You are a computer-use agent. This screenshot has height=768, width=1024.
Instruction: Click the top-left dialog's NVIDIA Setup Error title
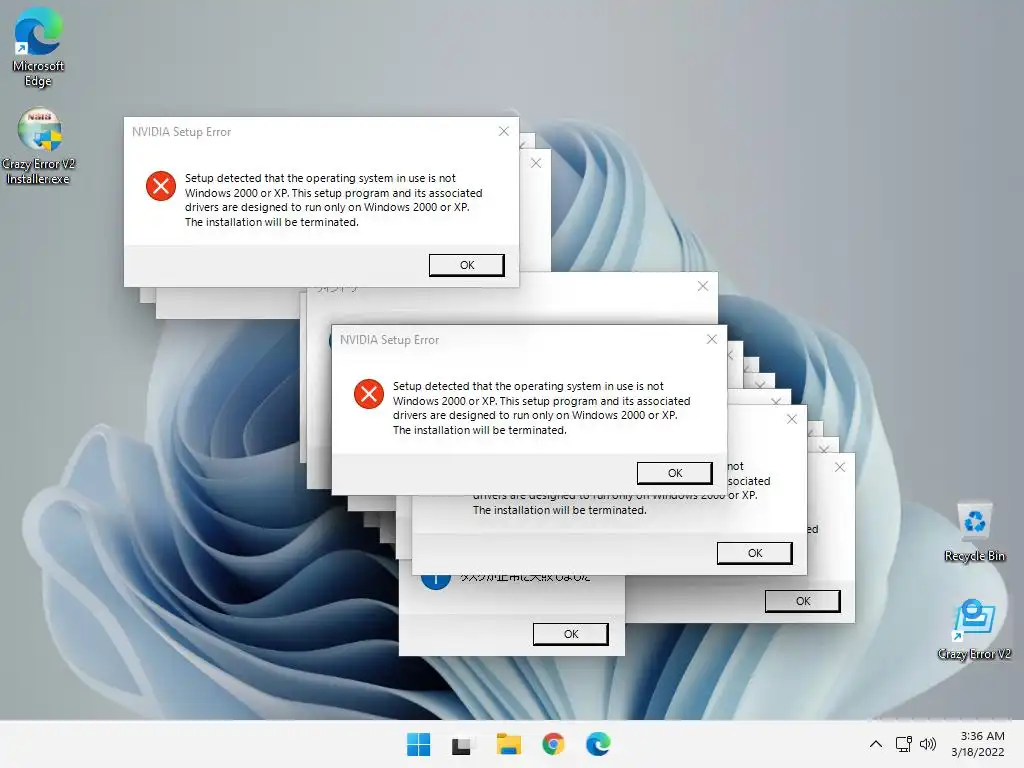click(x=182, y=132)
